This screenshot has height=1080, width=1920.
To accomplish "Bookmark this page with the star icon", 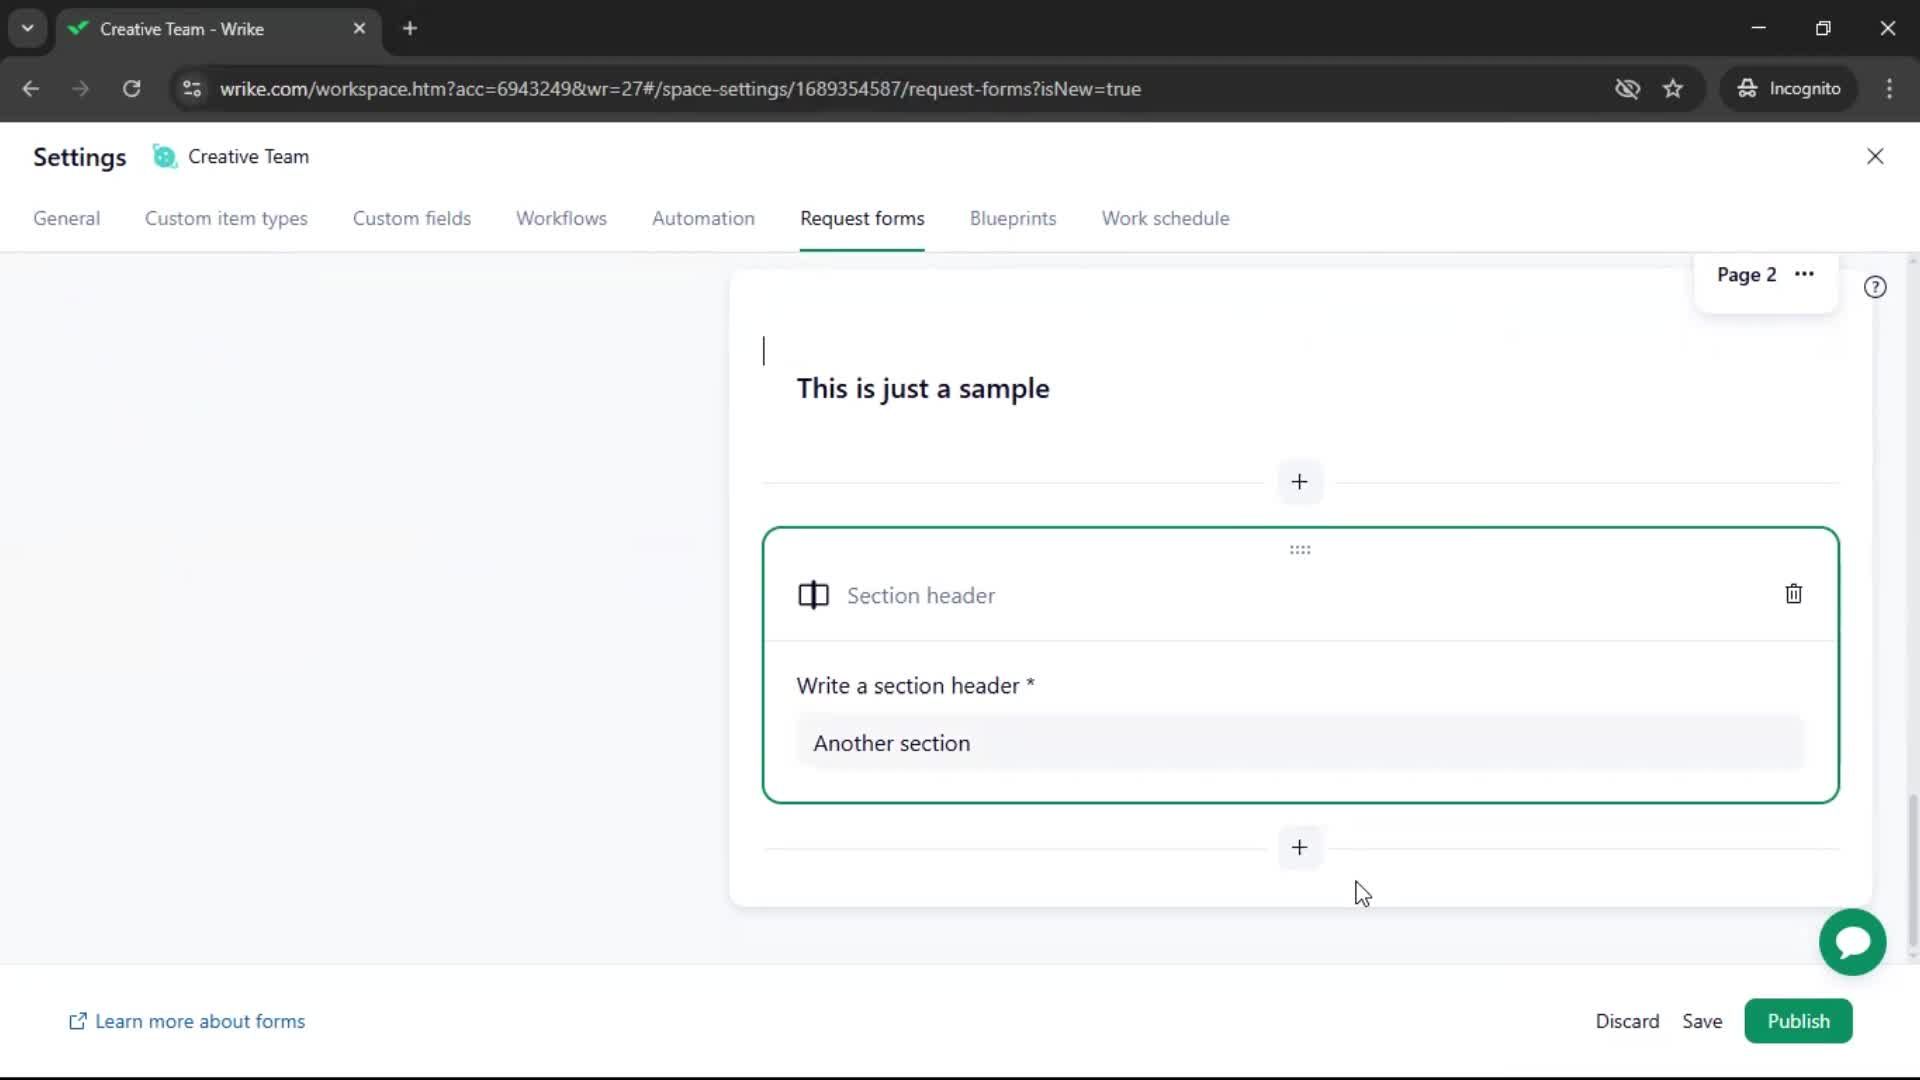I will pyautogui.click(x=1673, y=89).
